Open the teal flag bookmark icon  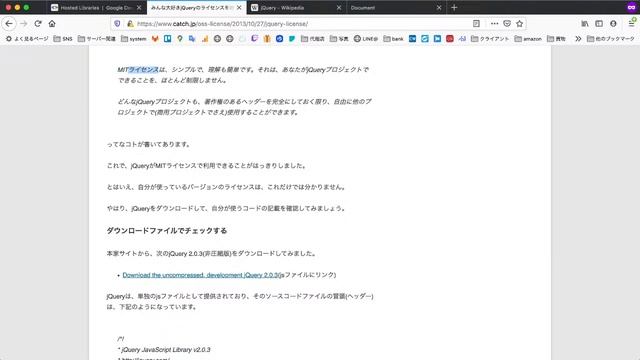(292, 39)
